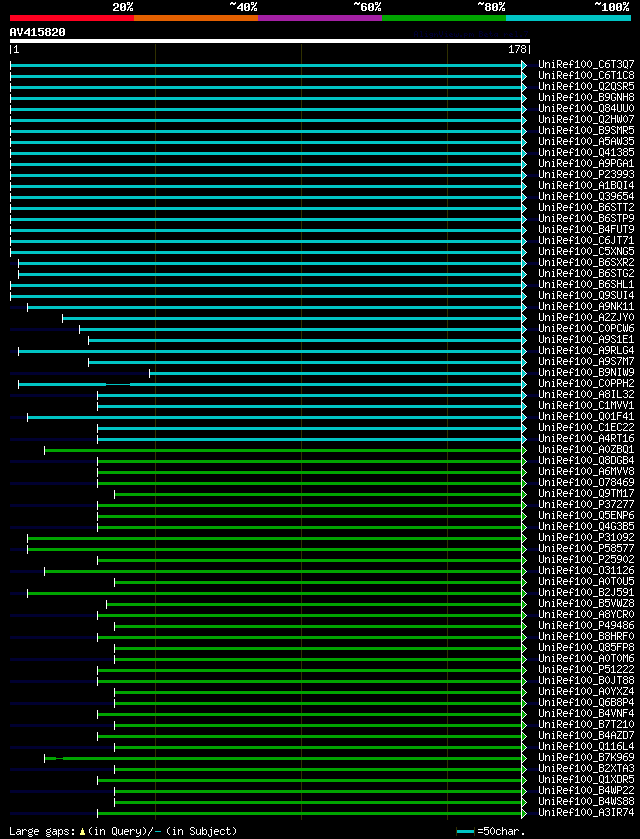Open hit UniRef100_Q2QSR5
The width and height of the screenshot is (640, 839).
click(586, 87)
